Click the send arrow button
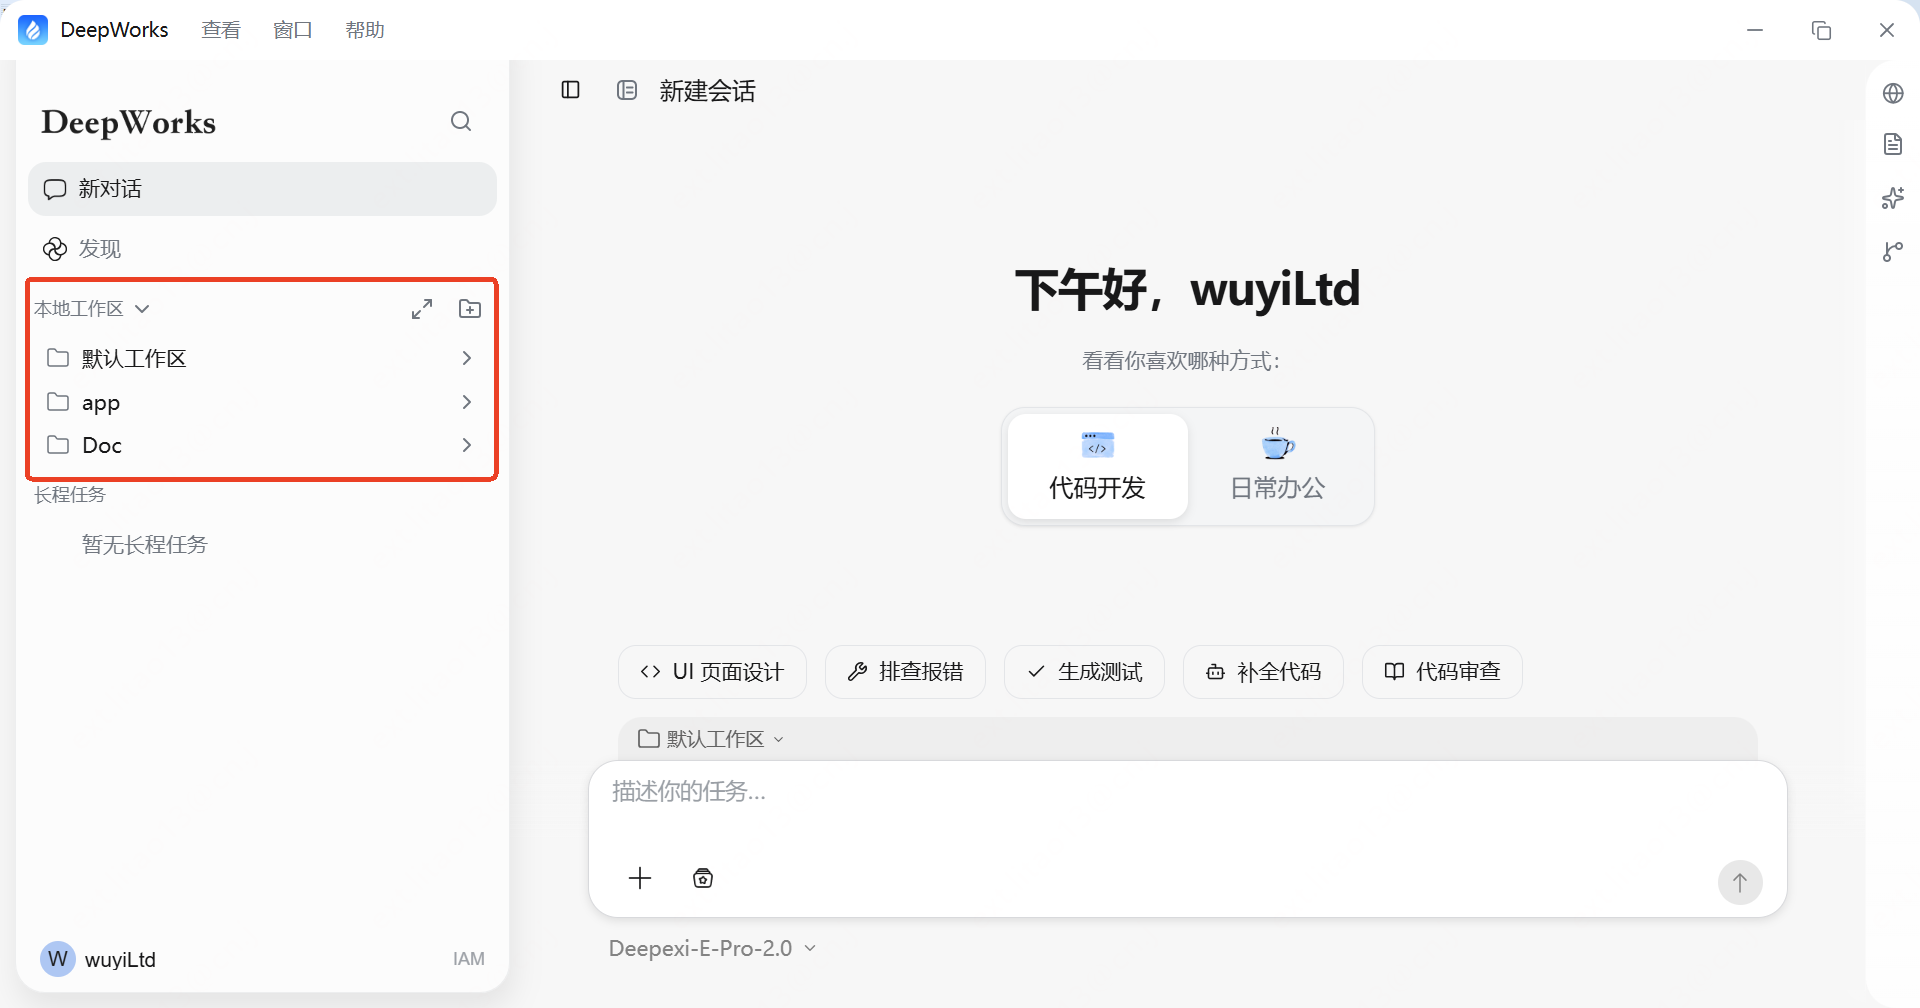1920x1008 pixels. [x=1740, y=882]
